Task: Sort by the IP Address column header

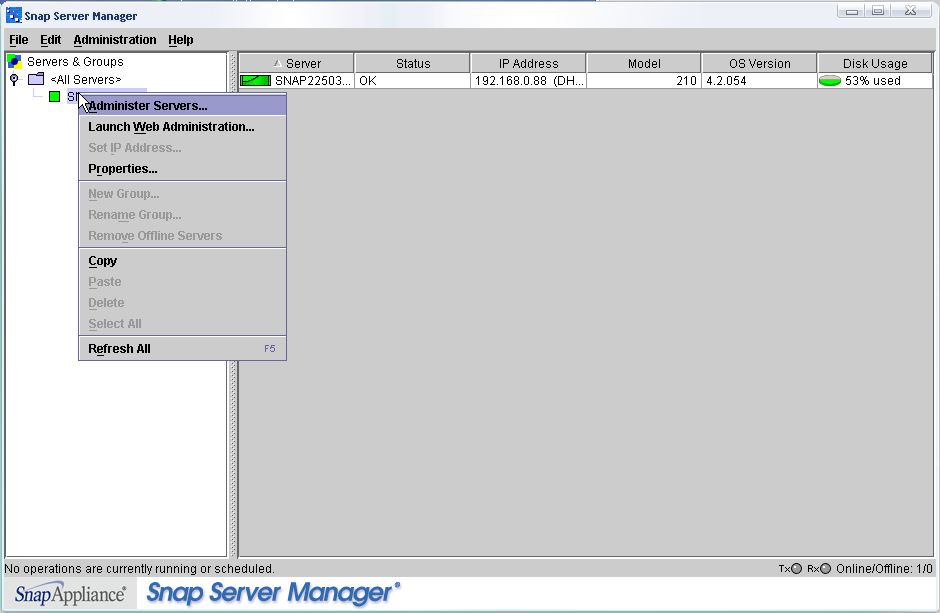Action: (528, 63)
